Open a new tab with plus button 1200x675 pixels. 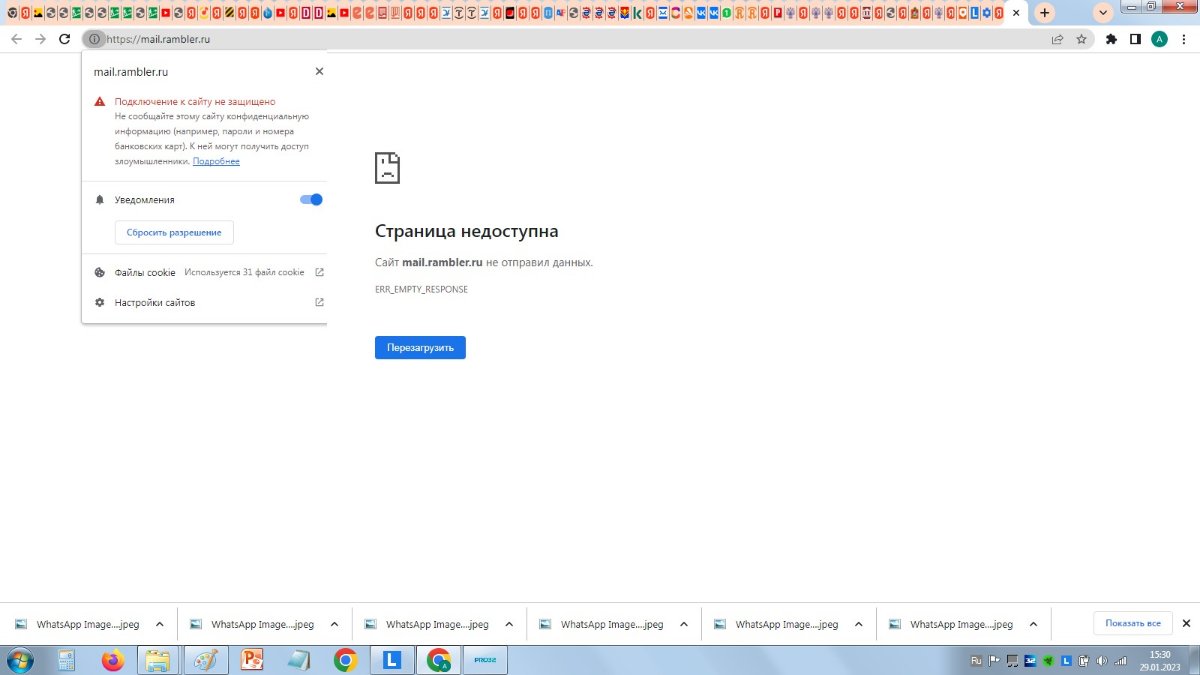click(x=1045, y=13)
